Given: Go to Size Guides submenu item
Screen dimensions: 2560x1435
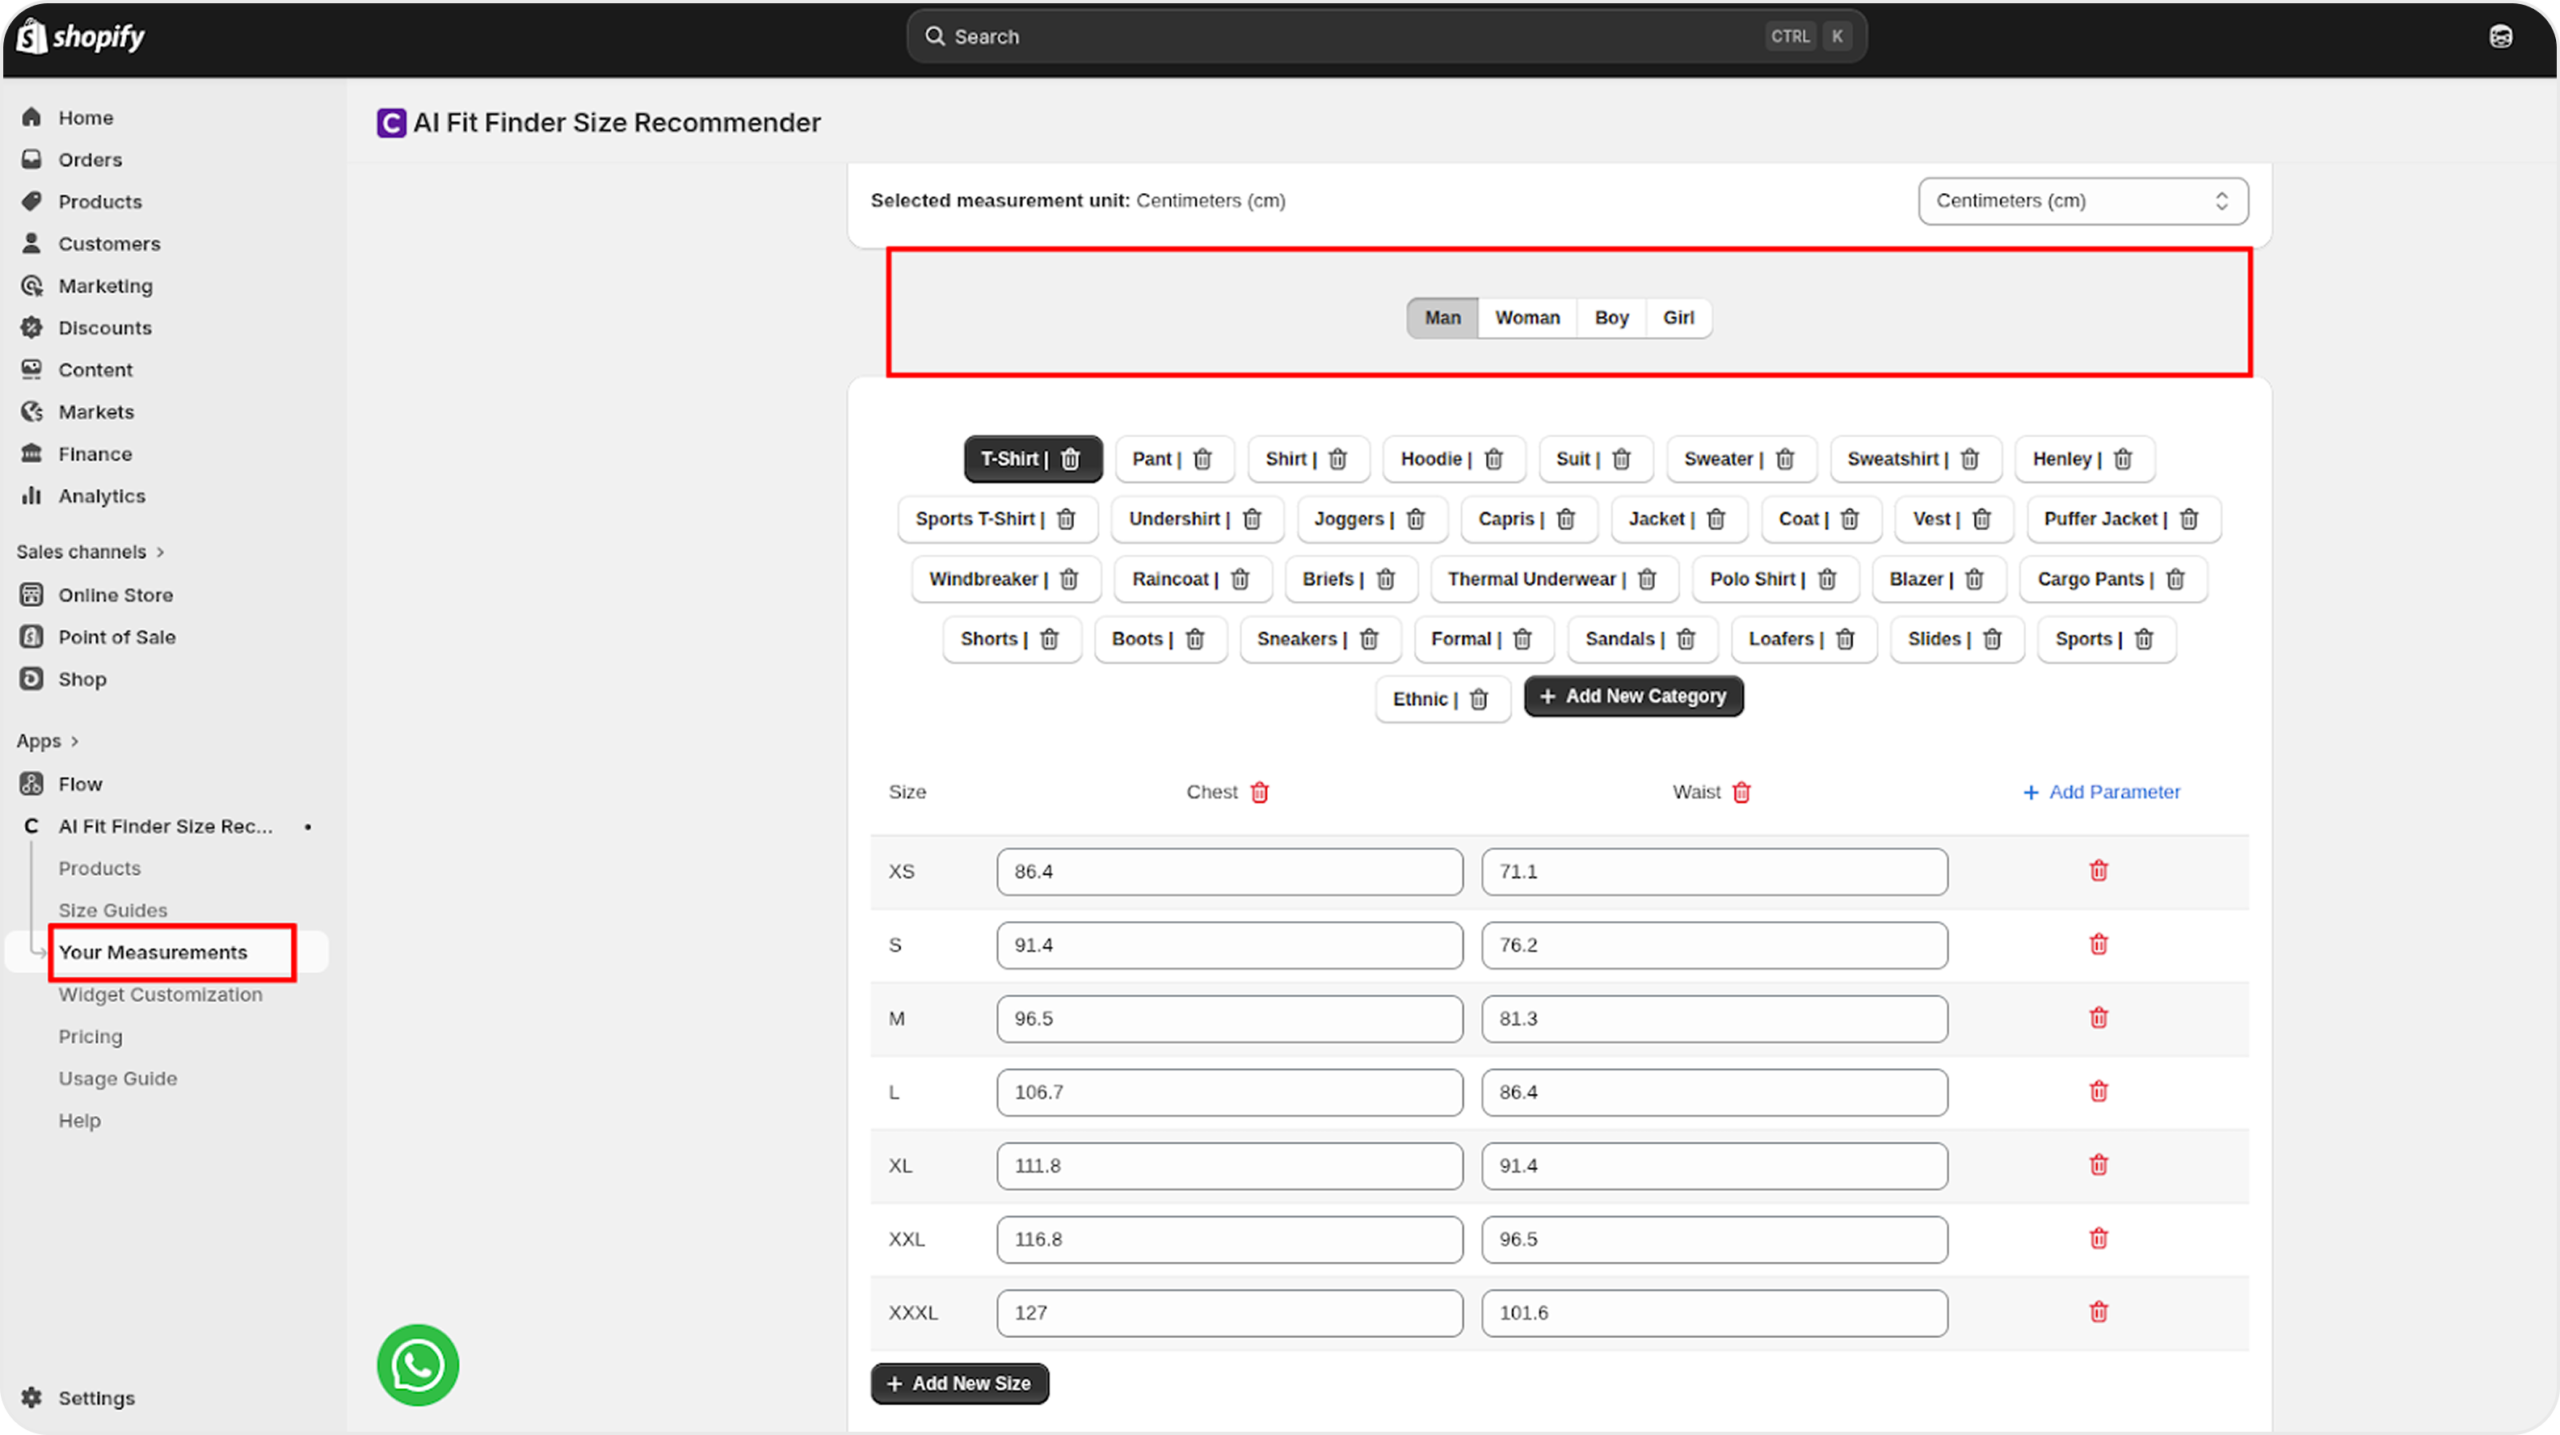Looking at the screenshot, I should tap(113, 910).
